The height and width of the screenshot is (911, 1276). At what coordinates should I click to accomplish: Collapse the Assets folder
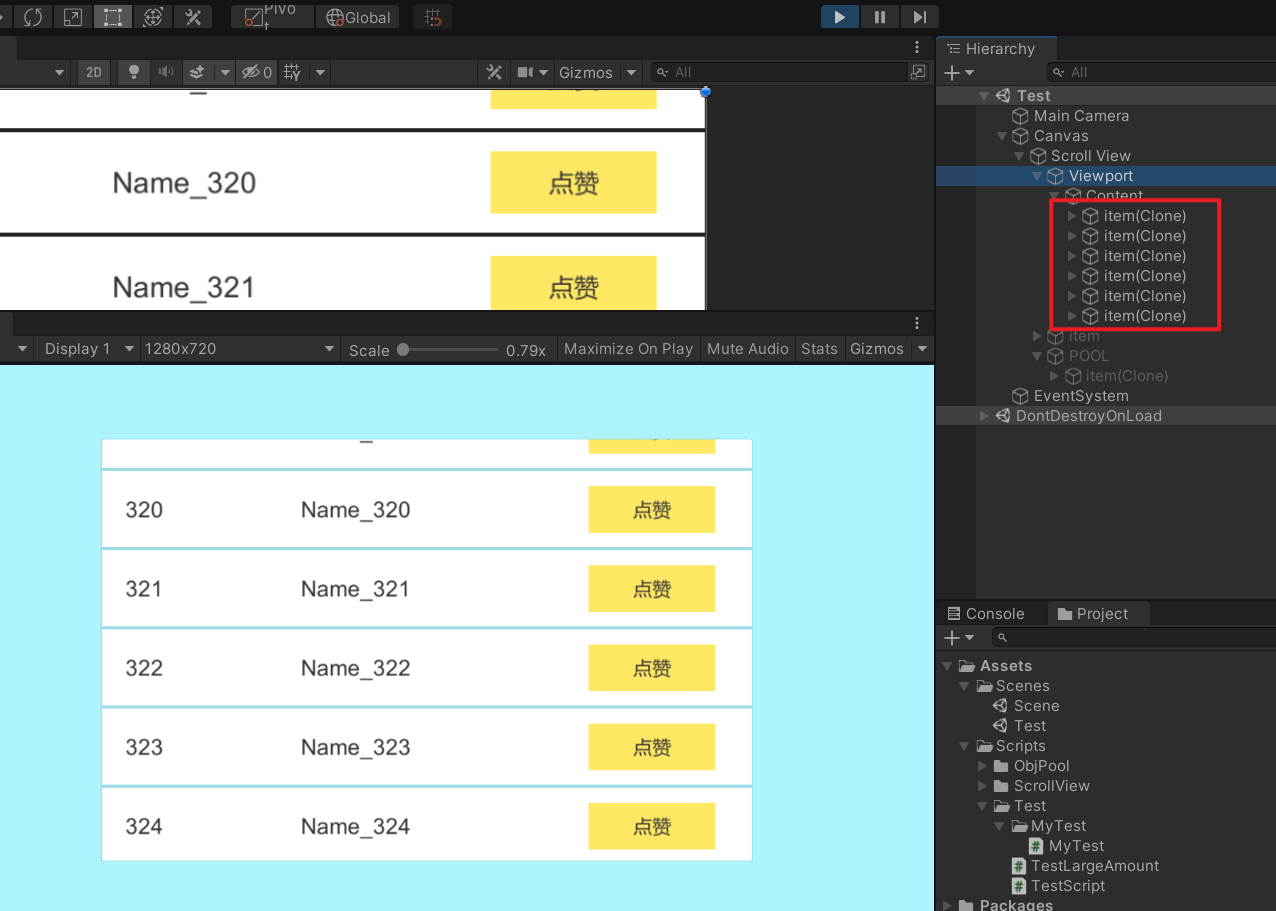947,666
